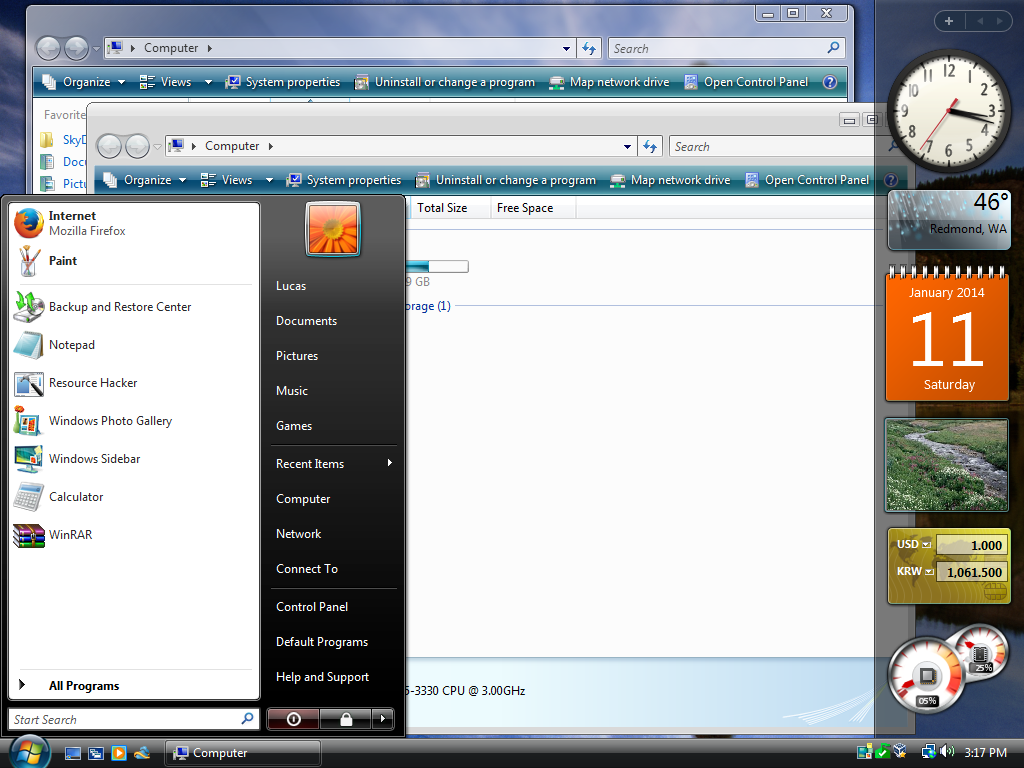Click Switch between windows quick launch icon

(95, 753)
